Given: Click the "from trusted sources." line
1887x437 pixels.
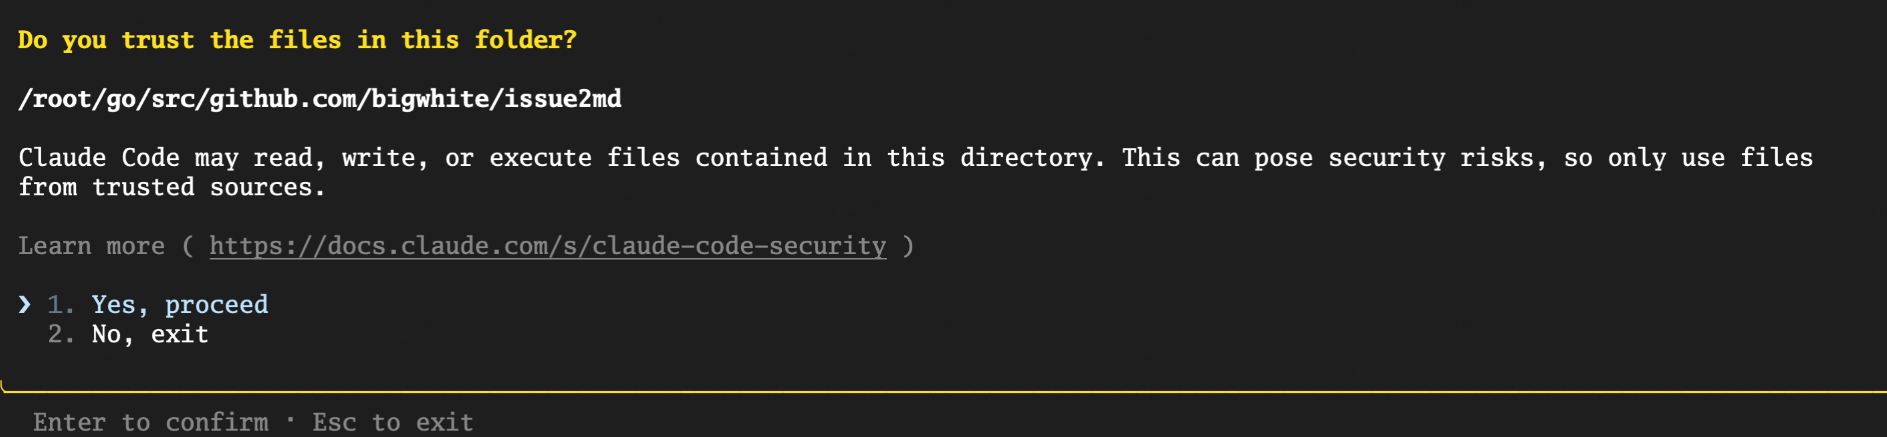Looking at the screenshot, I should (x=172, y=187).
